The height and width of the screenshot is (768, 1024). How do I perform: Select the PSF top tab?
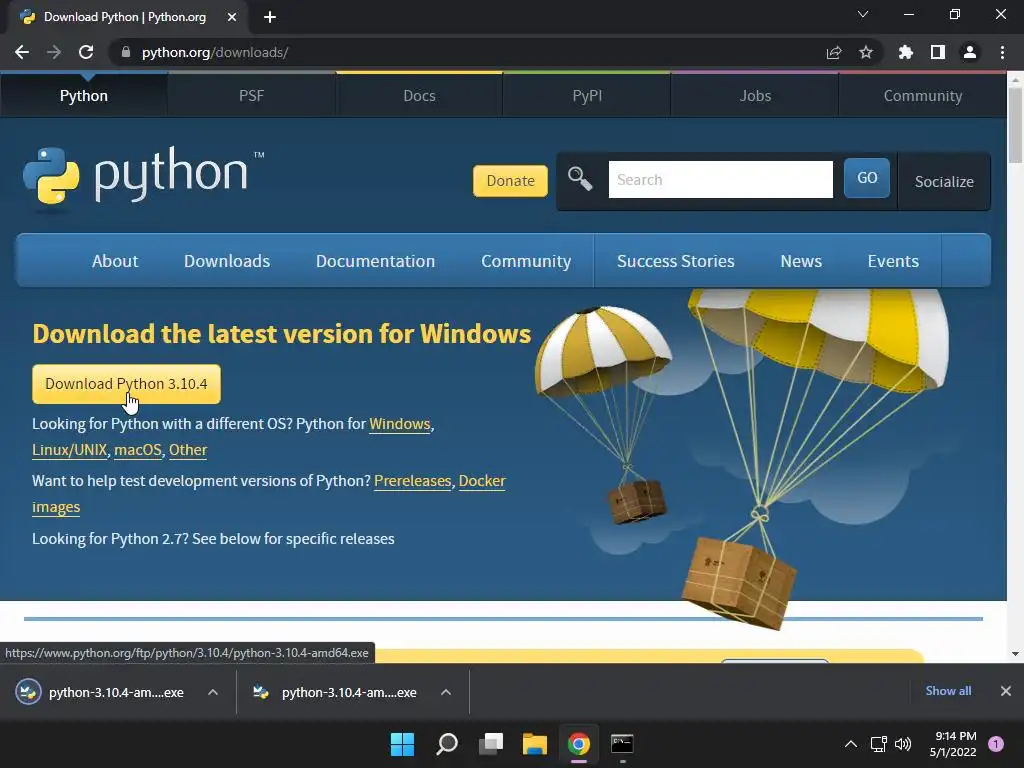(x=251, y=96)
